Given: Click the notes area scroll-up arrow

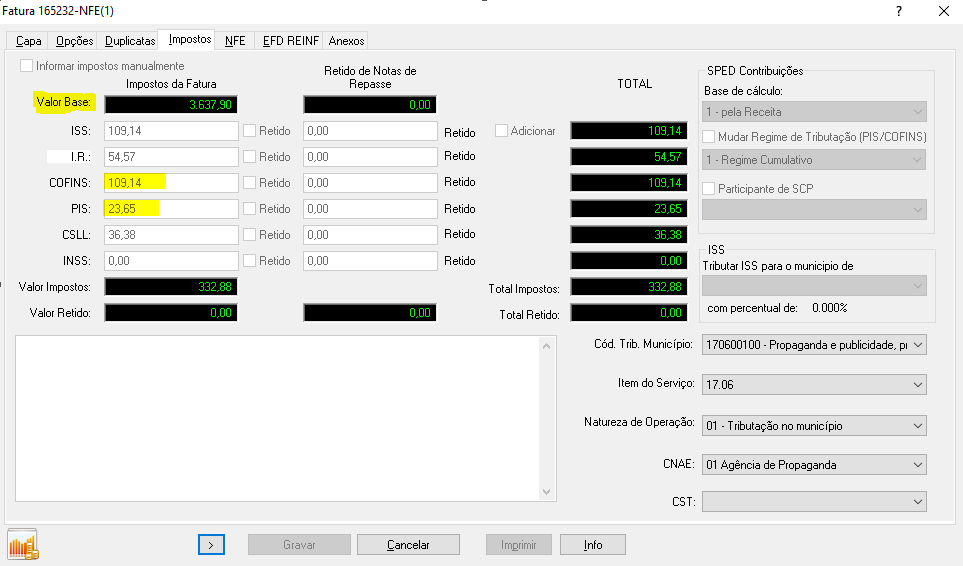Looking at the screenshot, I should (x=547, y=346).
